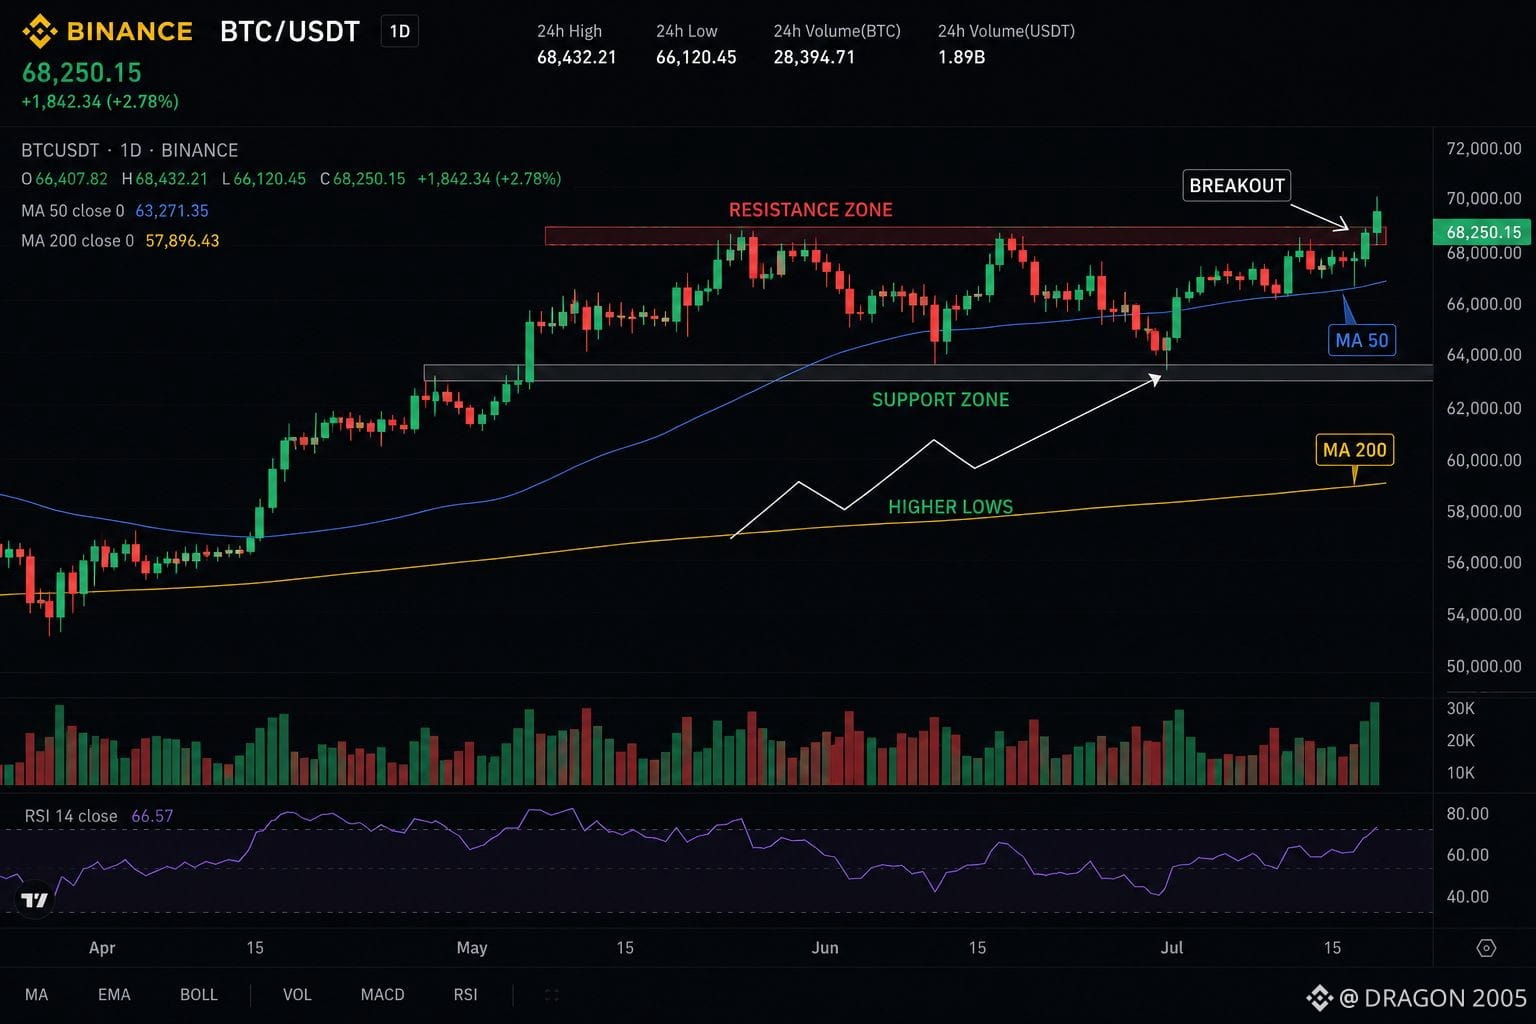Click the open value O 66,407.82 in the legend
The height and width of the screenshot is (1024, 1536).
[64, 179]
